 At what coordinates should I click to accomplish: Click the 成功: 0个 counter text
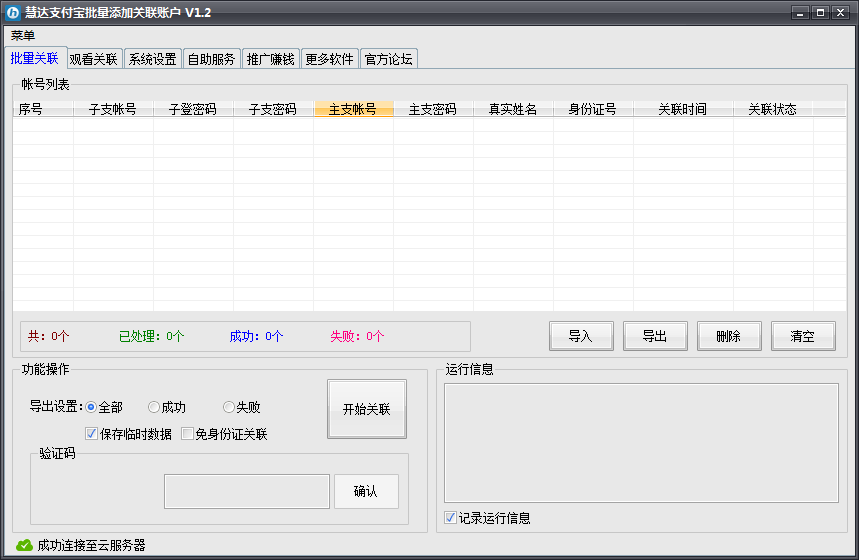[x=256, y=336]
